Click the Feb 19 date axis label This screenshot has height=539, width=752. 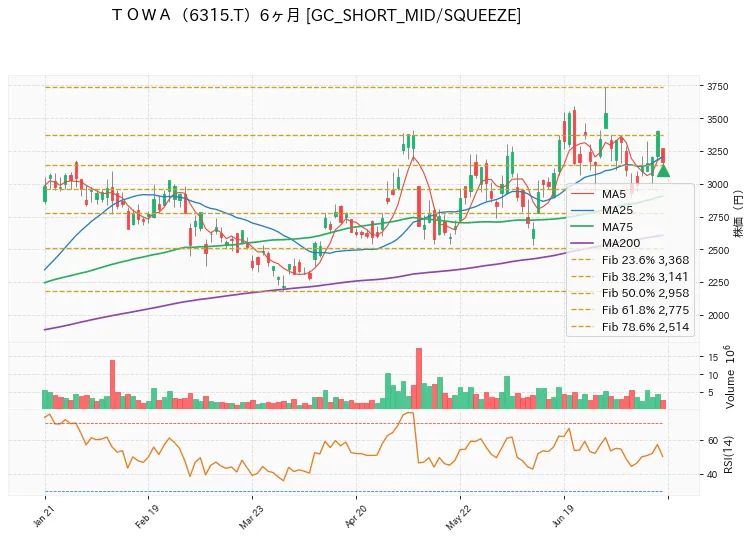point(146,517)
